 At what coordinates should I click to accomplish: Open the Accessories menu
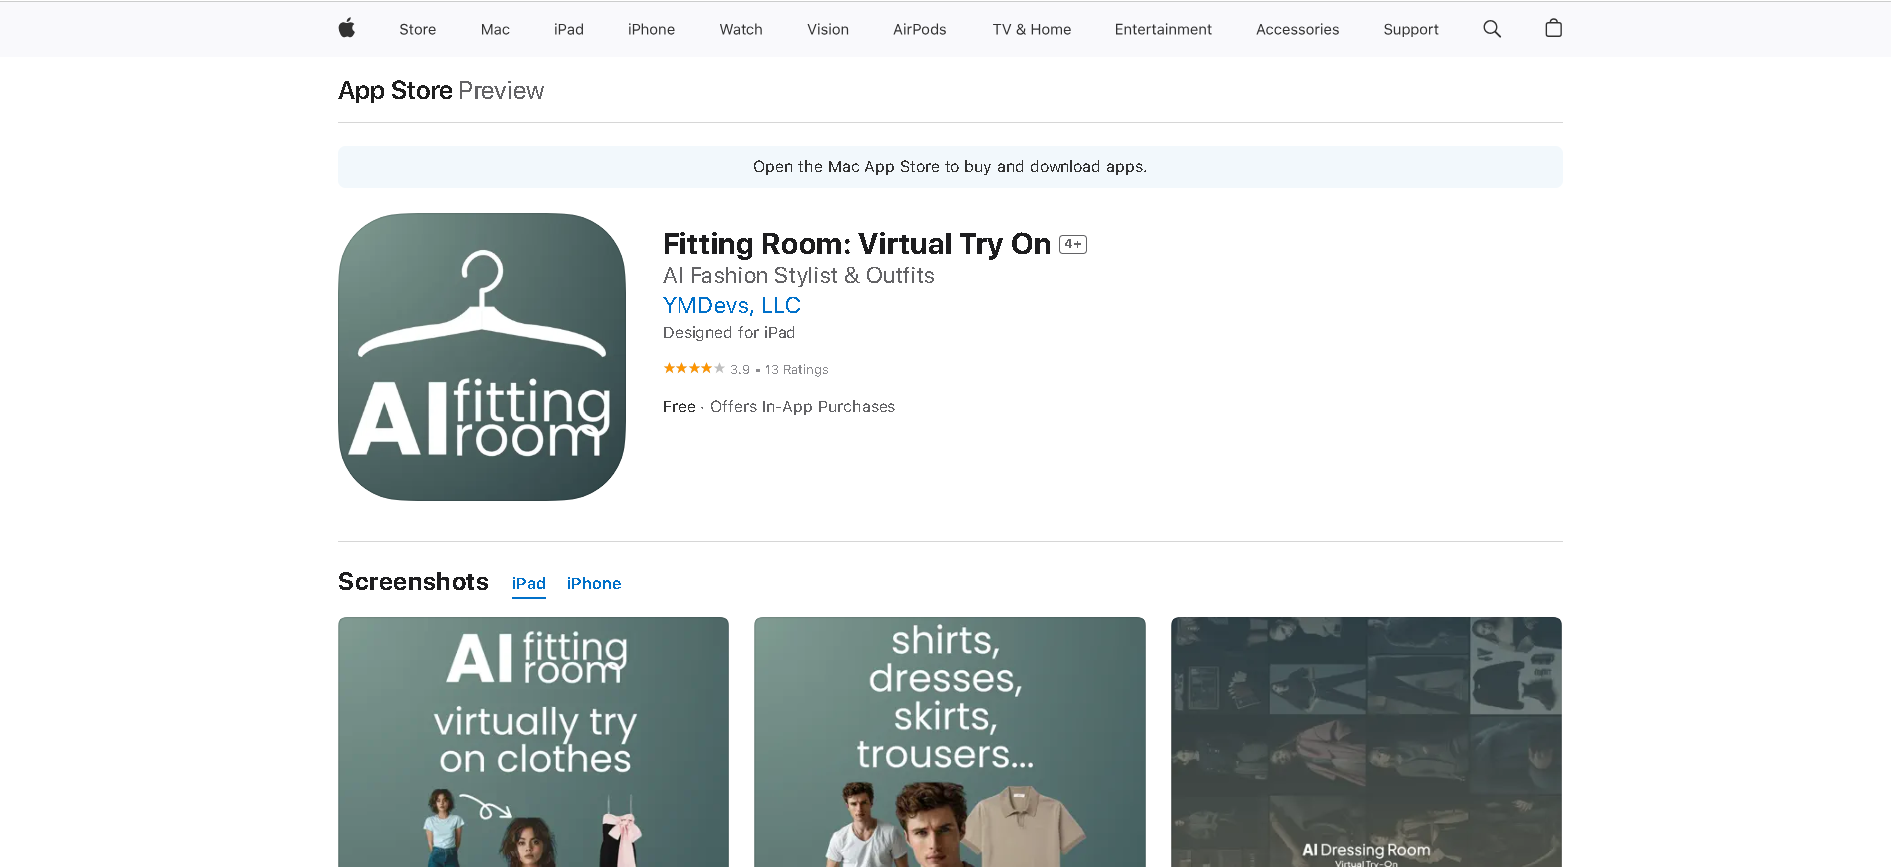pos(1297,29)
